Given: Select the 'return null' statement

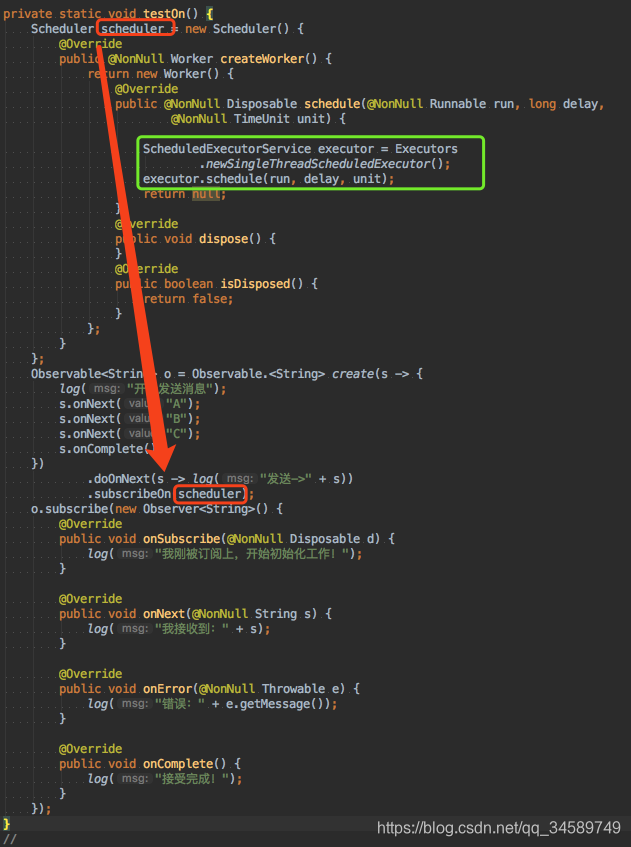Looking at the screenshot, I should [182, 194].
